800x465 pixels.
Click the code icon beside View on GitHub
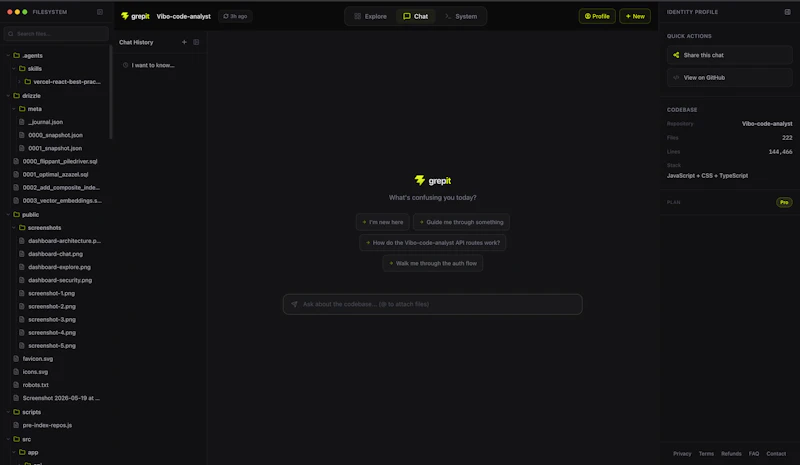pyautogui.click(x=676, y=78)
